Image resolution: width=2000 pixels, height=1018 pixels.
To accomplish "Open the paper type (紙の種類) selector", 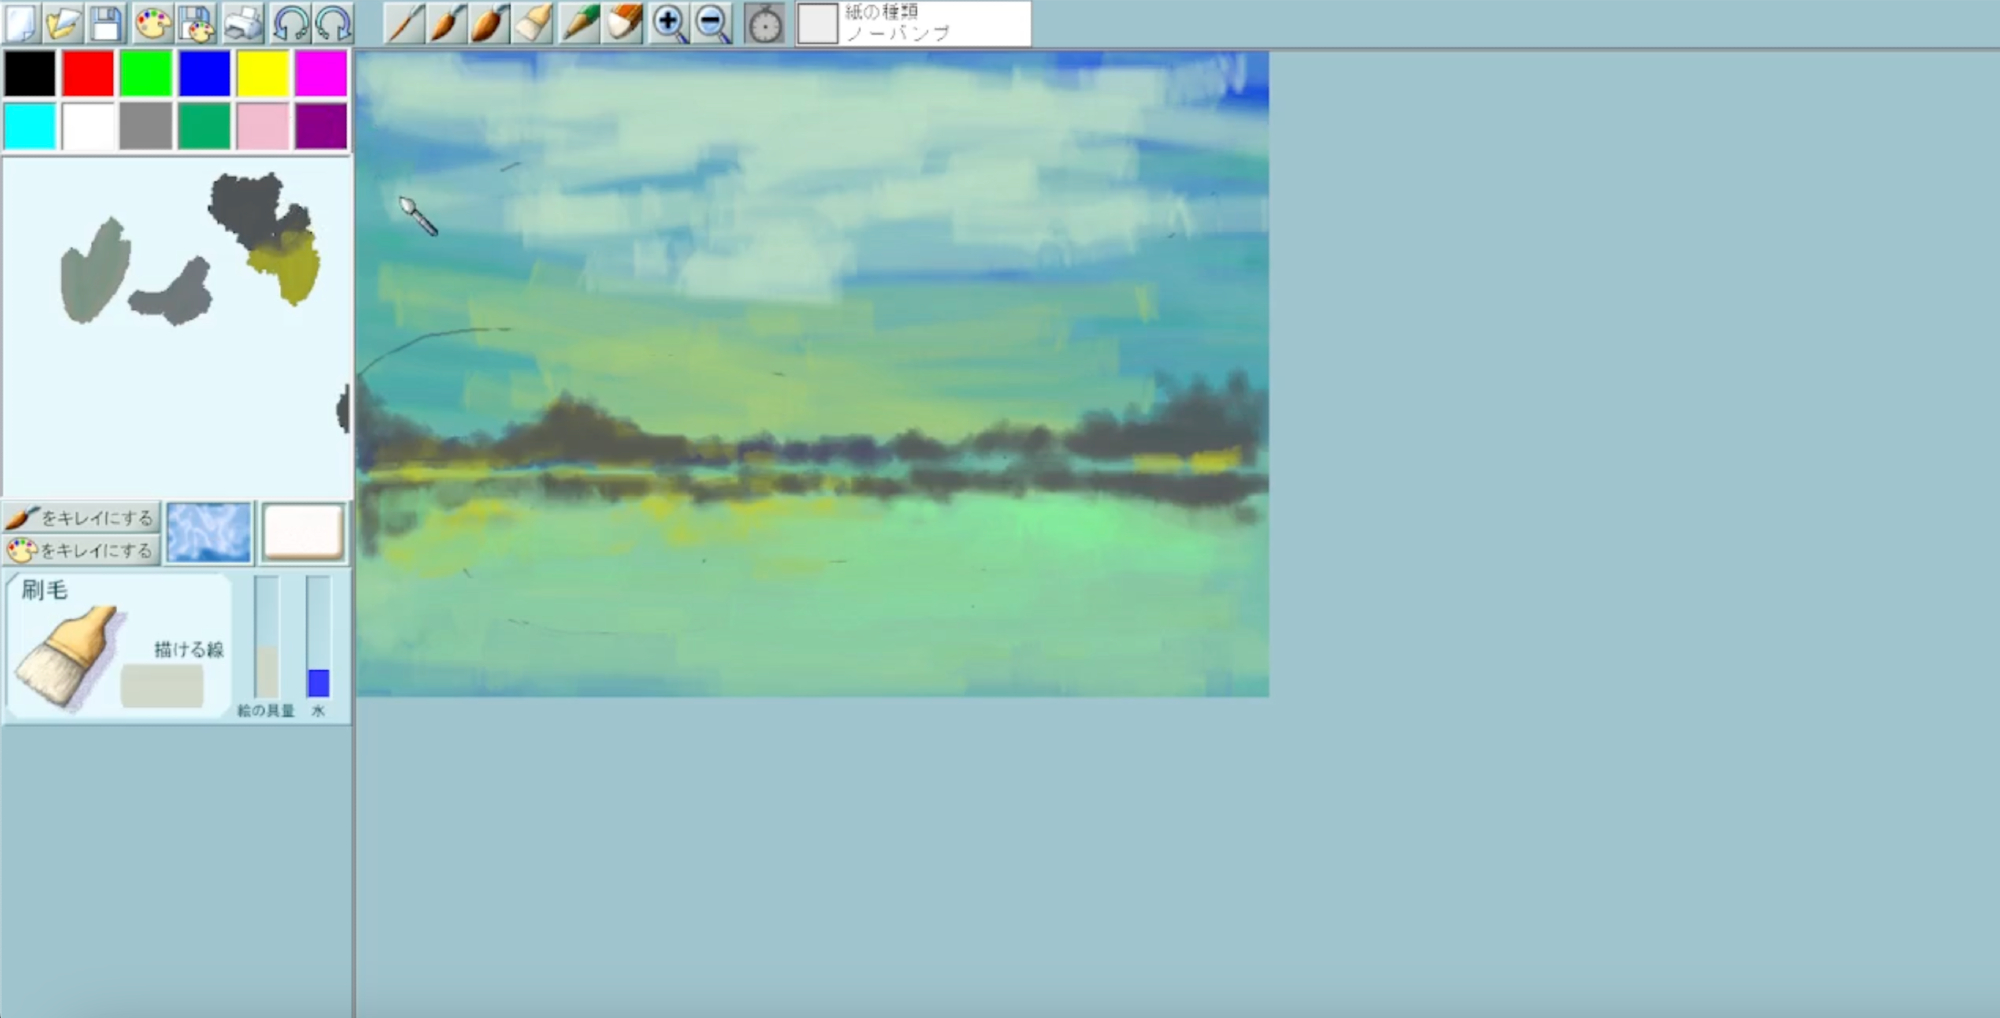I will click(913, 23).
